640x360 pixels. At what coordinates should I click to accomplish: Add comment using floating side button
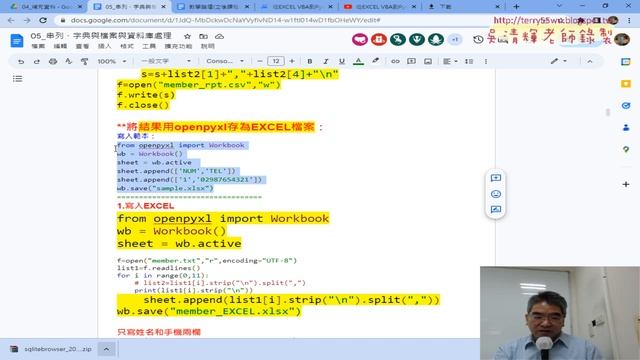pyautogui.click(x=496, y=178)
